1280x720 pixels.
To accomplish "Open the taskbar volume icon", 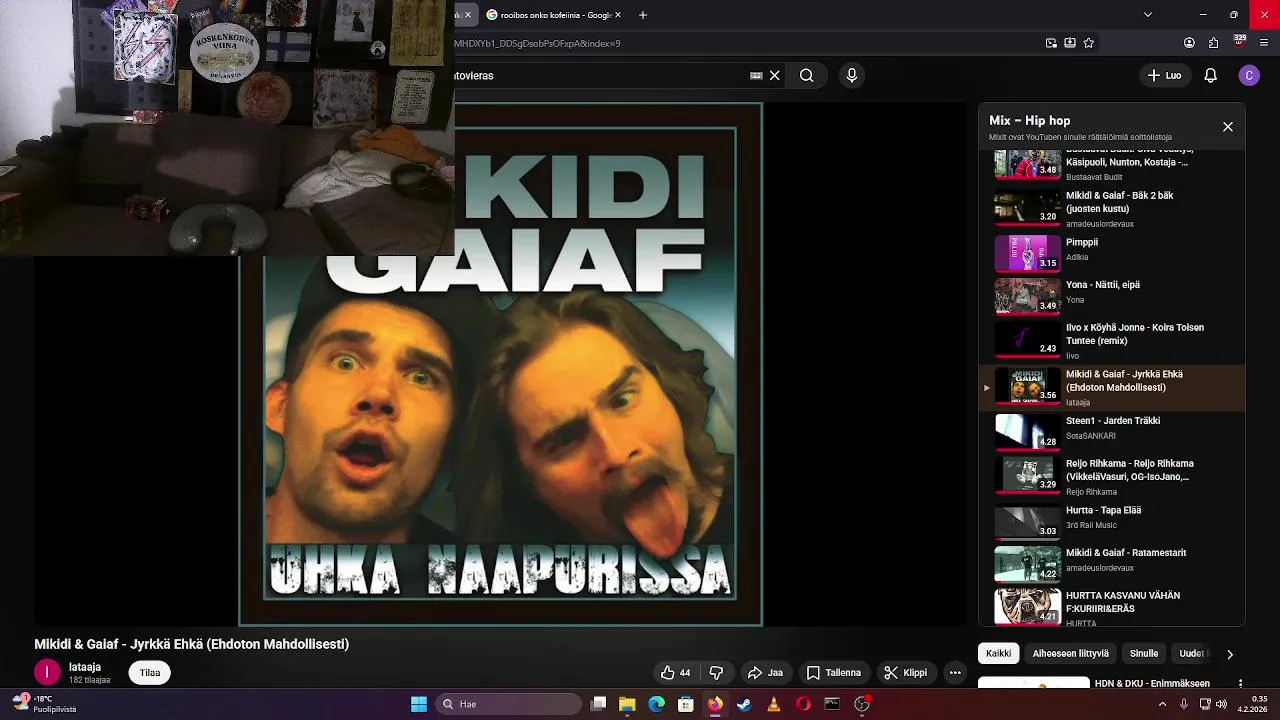I will point(1221,704).
